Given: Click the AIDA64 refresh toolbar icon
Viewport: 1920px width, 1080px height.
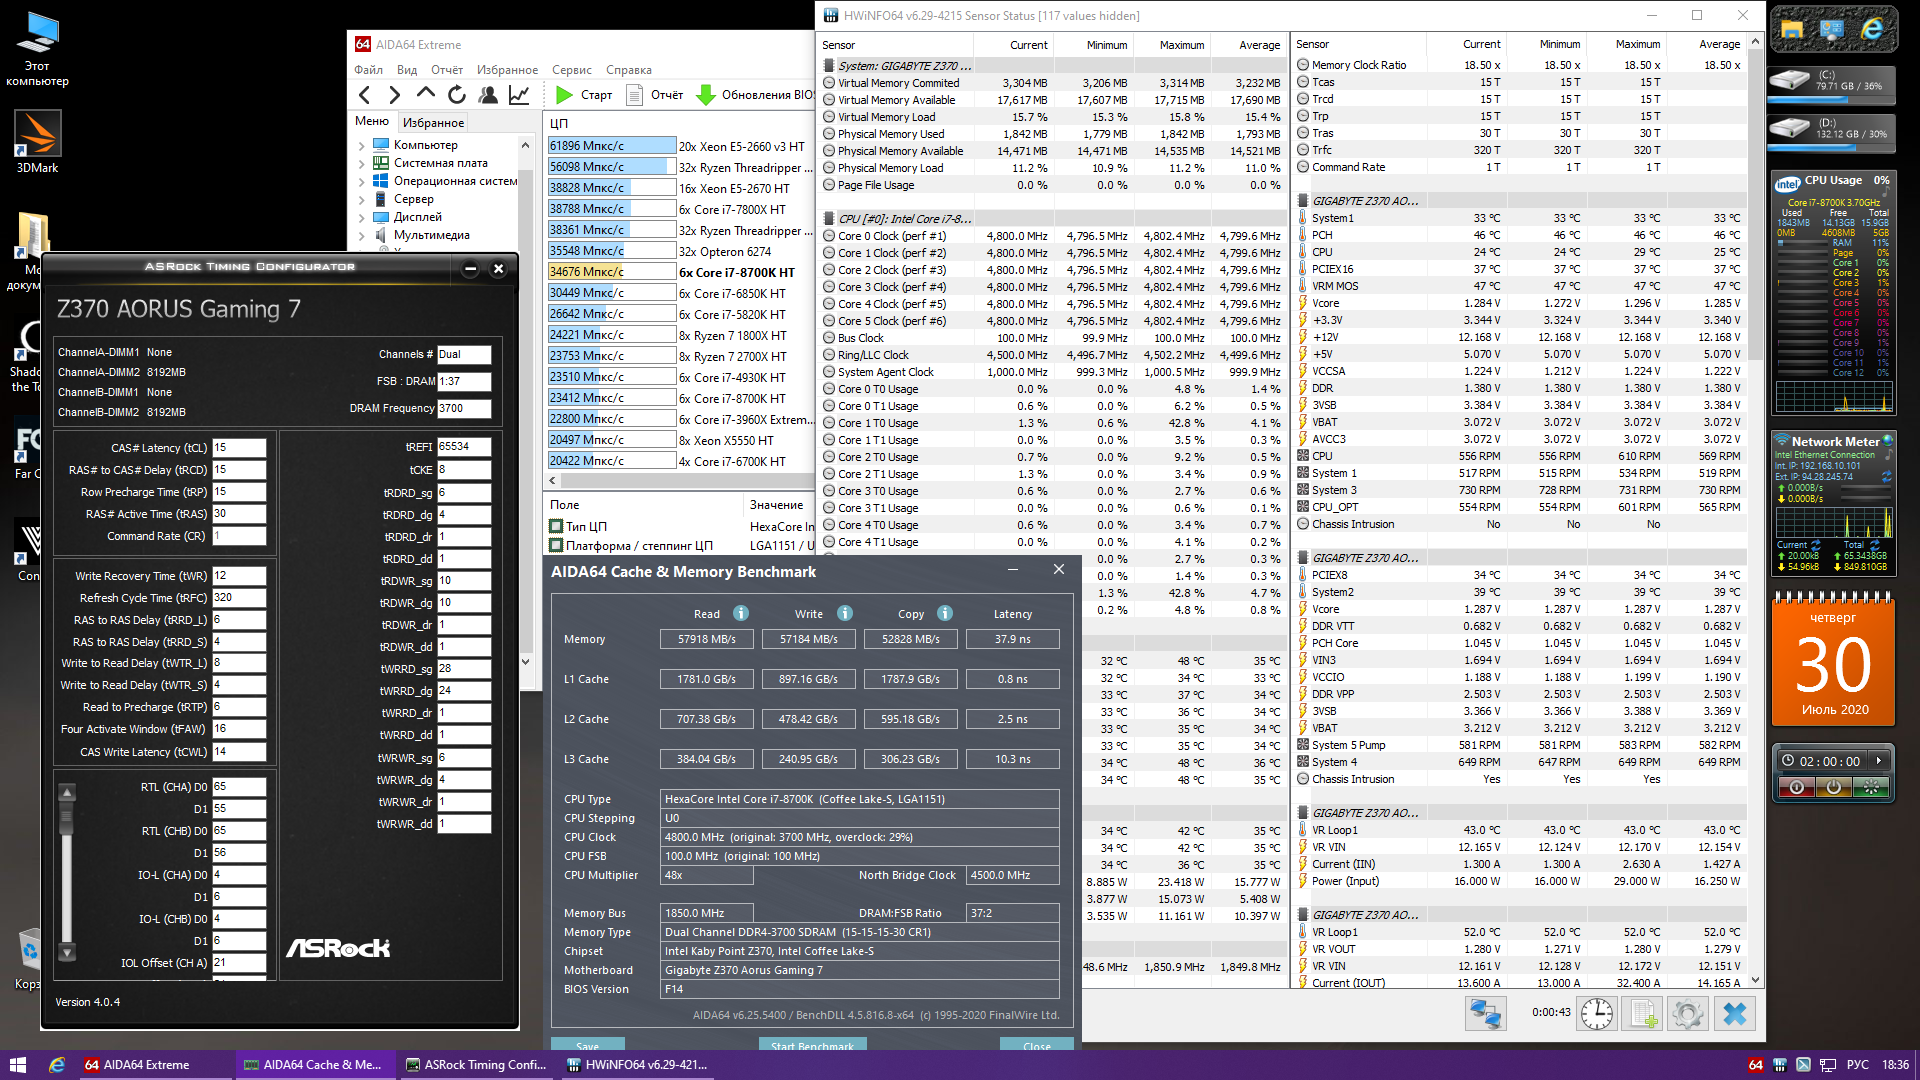Looking at the screenshot, I should tap(457, 95).
